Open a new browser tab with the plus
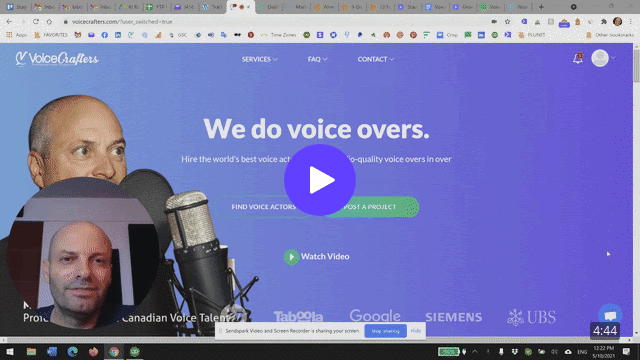The image size is (640, 360). 541,7
